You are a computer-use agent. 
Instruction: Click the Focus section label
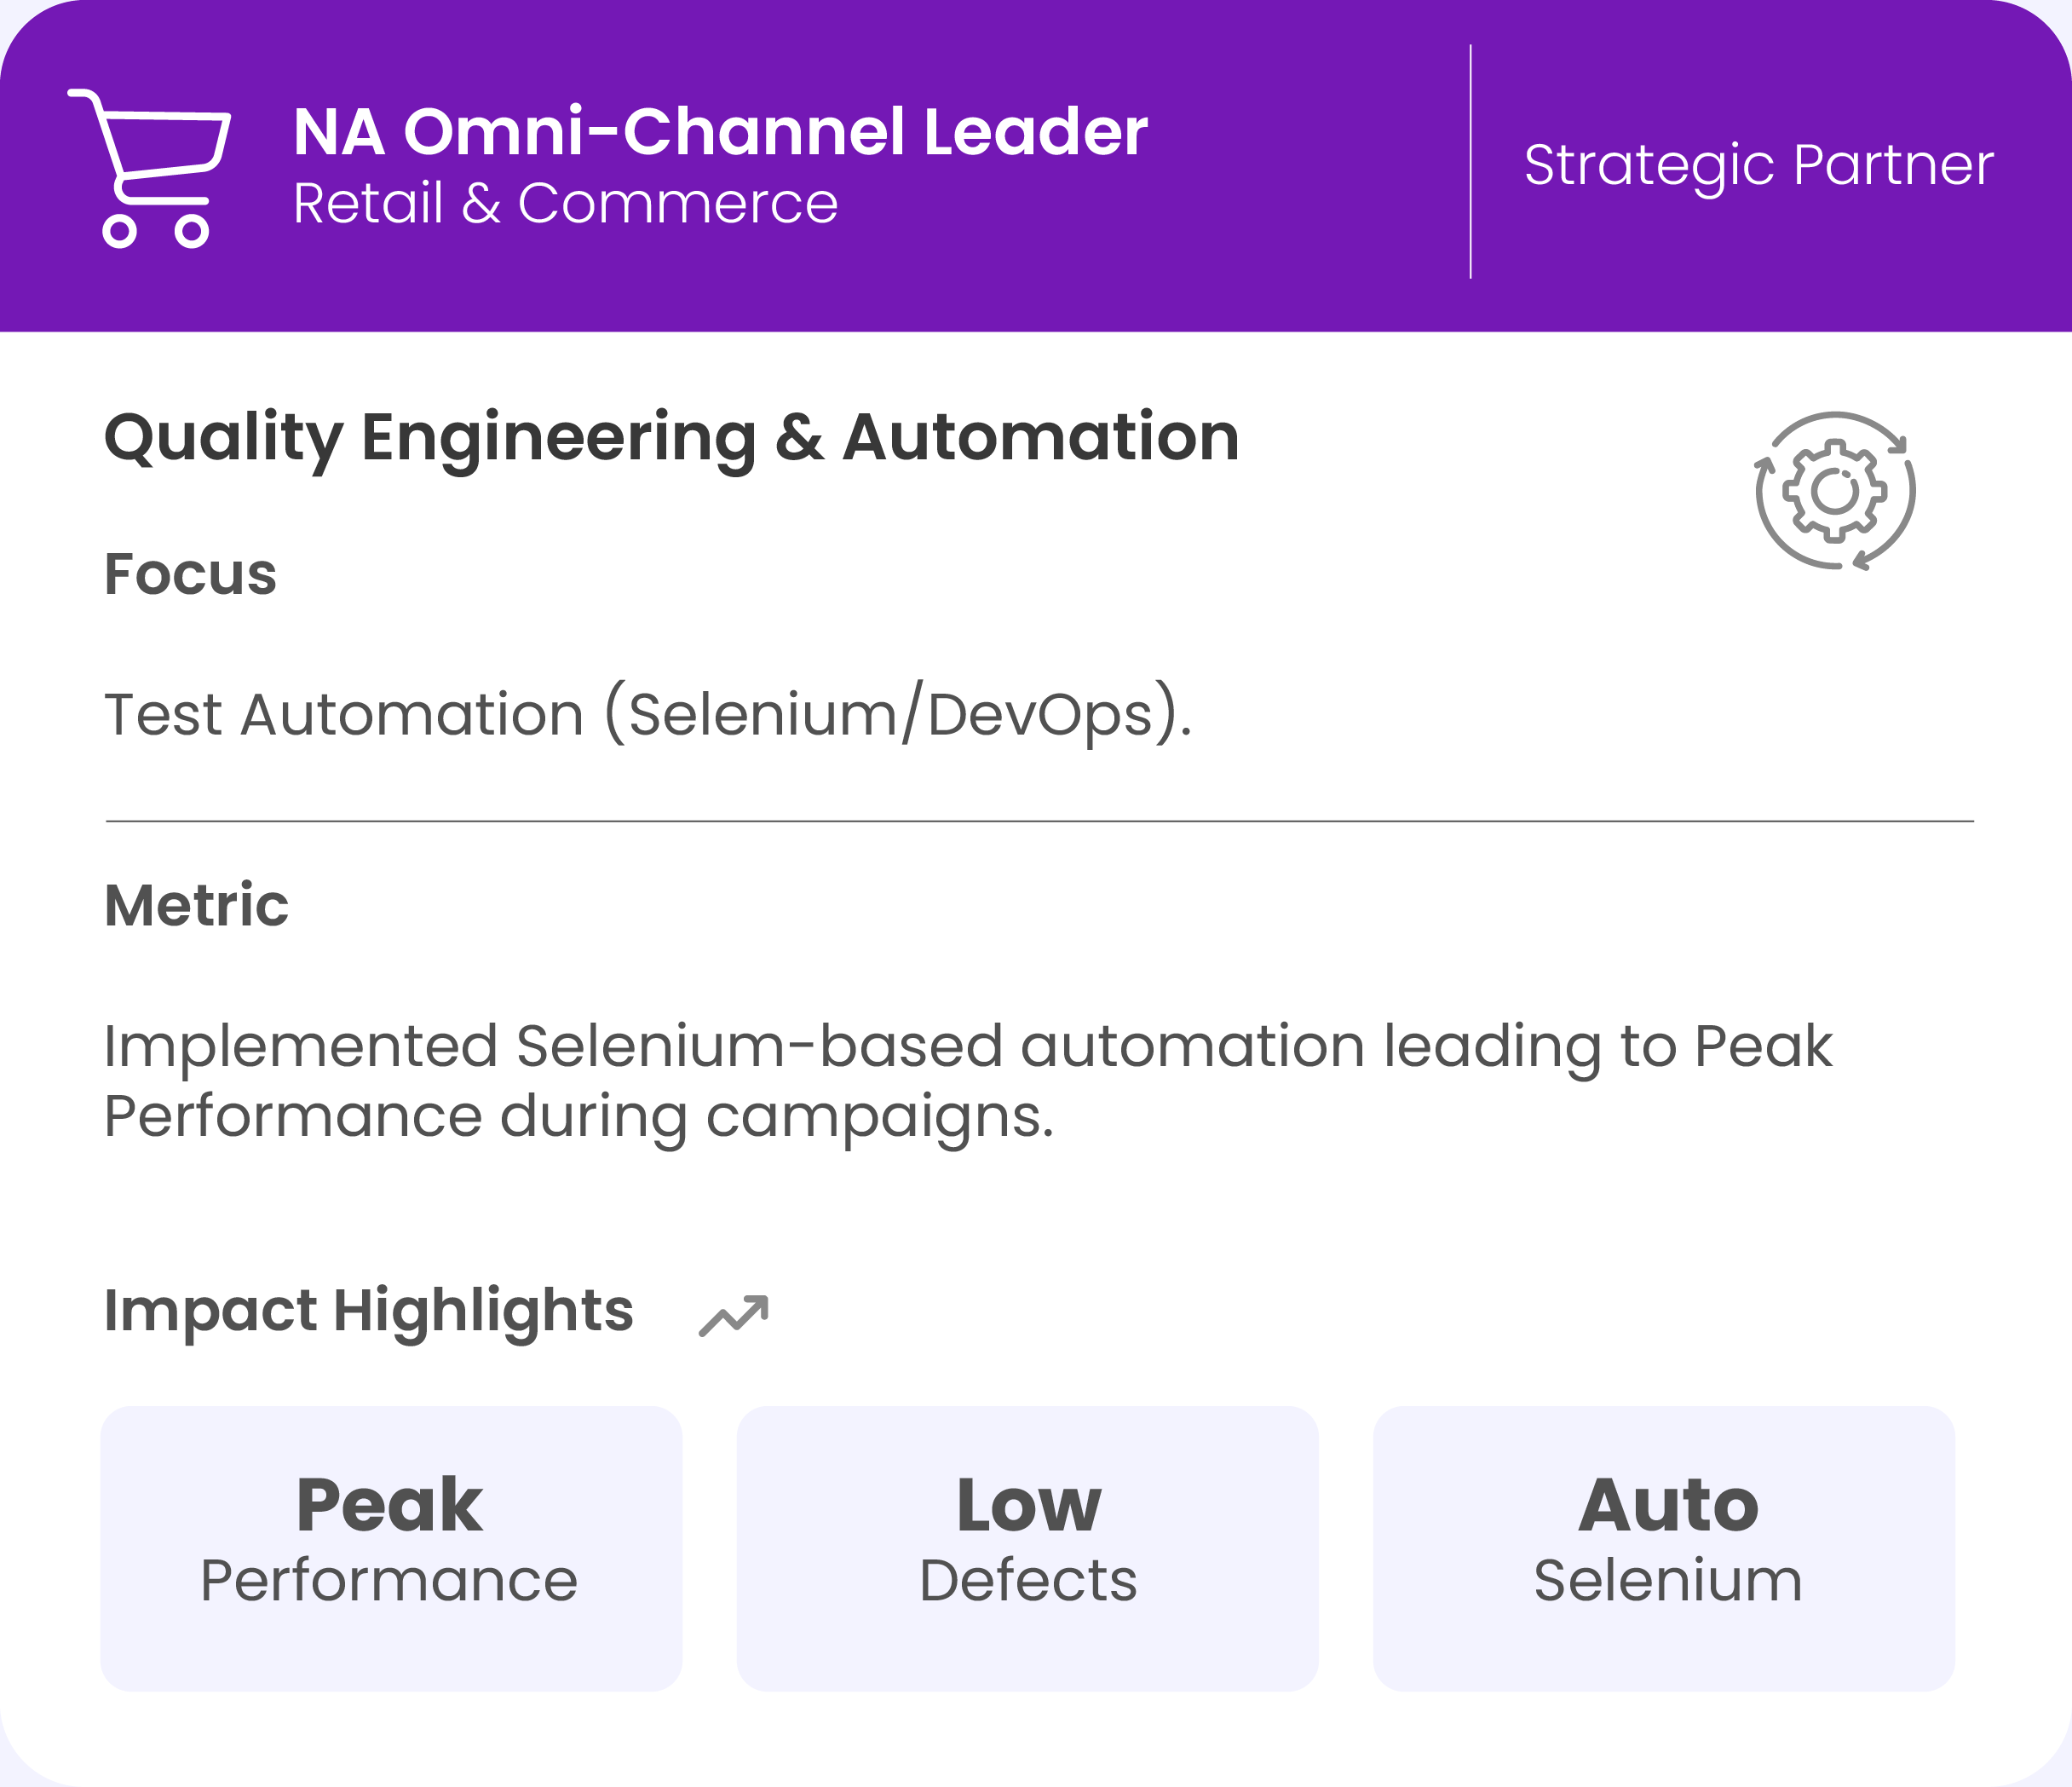point(190,574)
